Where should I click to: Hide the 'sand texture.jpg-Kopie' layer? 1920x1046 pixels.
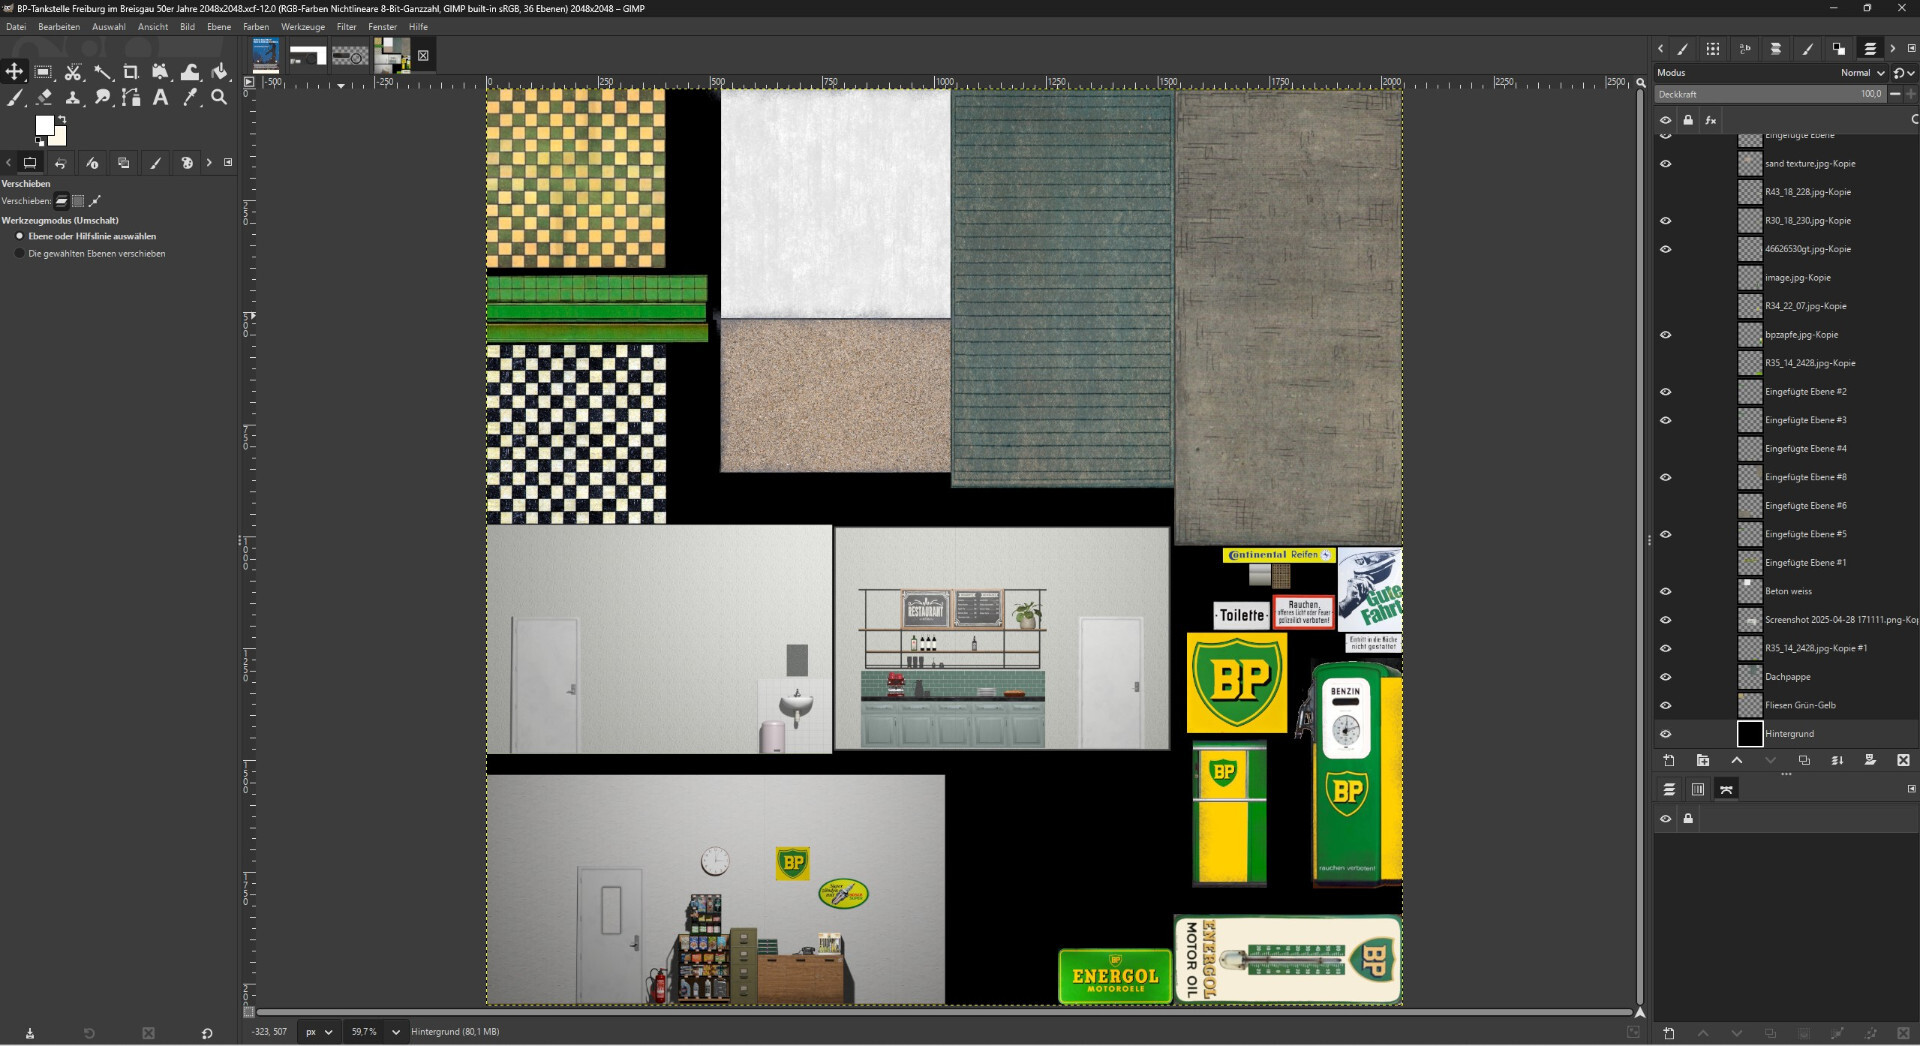(x=1666, y=164)
